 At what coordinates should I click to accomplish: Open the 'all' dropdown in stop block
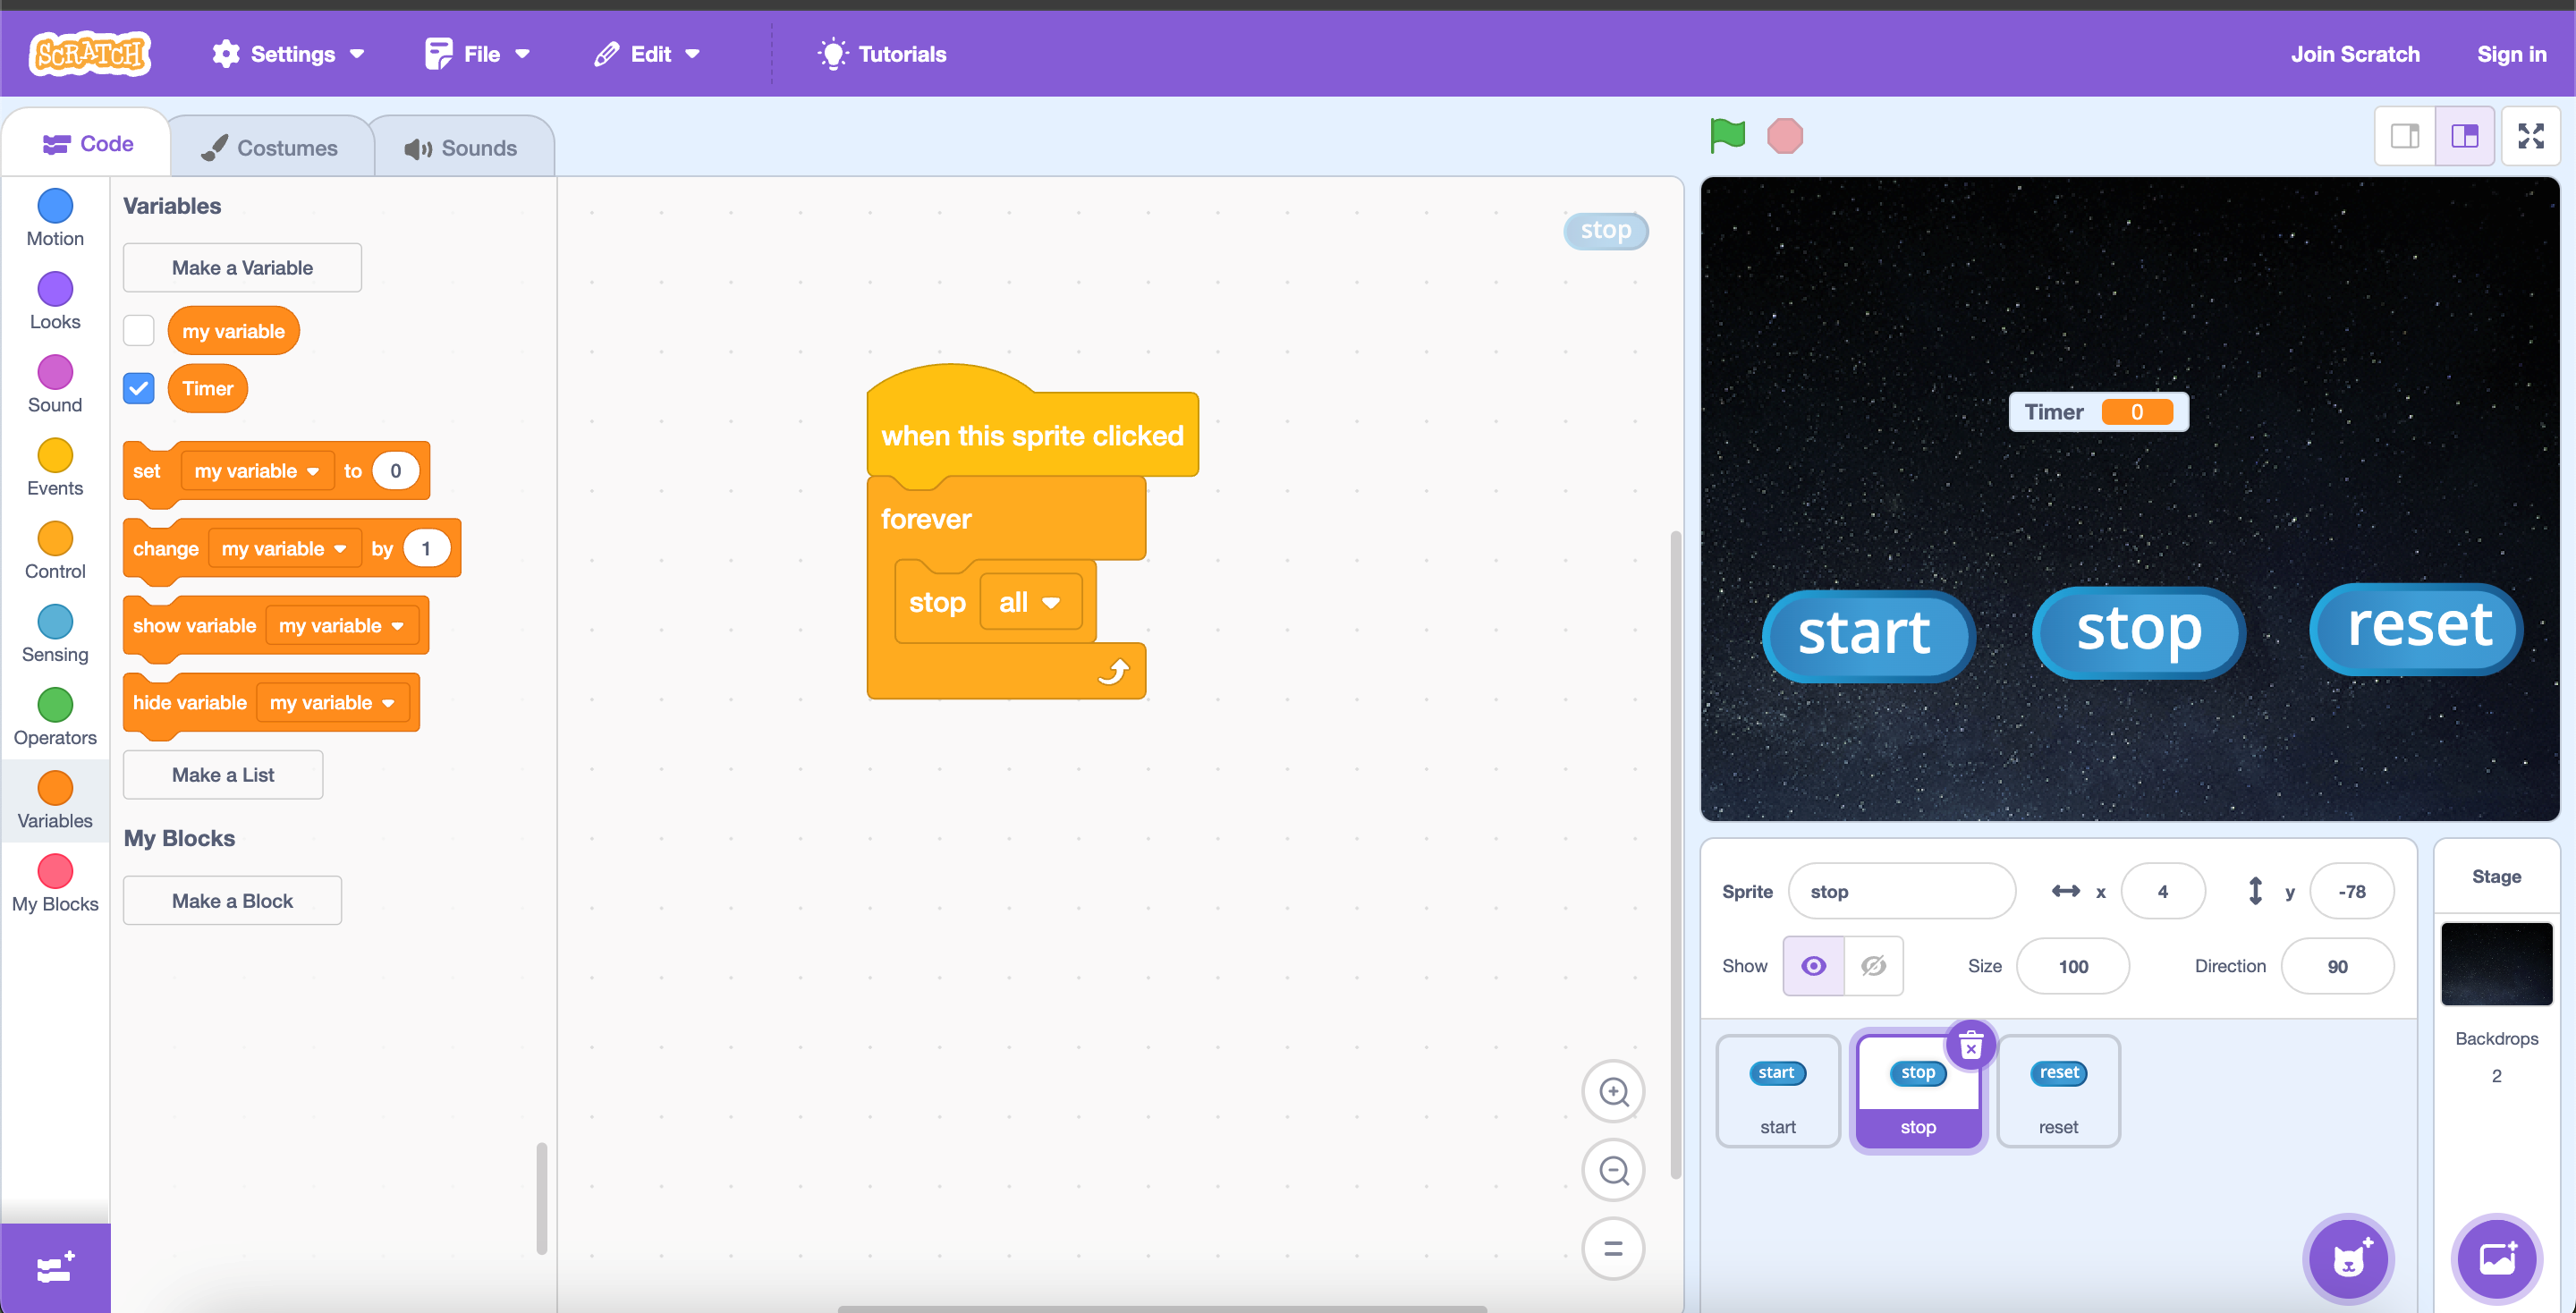[1030, 602]
